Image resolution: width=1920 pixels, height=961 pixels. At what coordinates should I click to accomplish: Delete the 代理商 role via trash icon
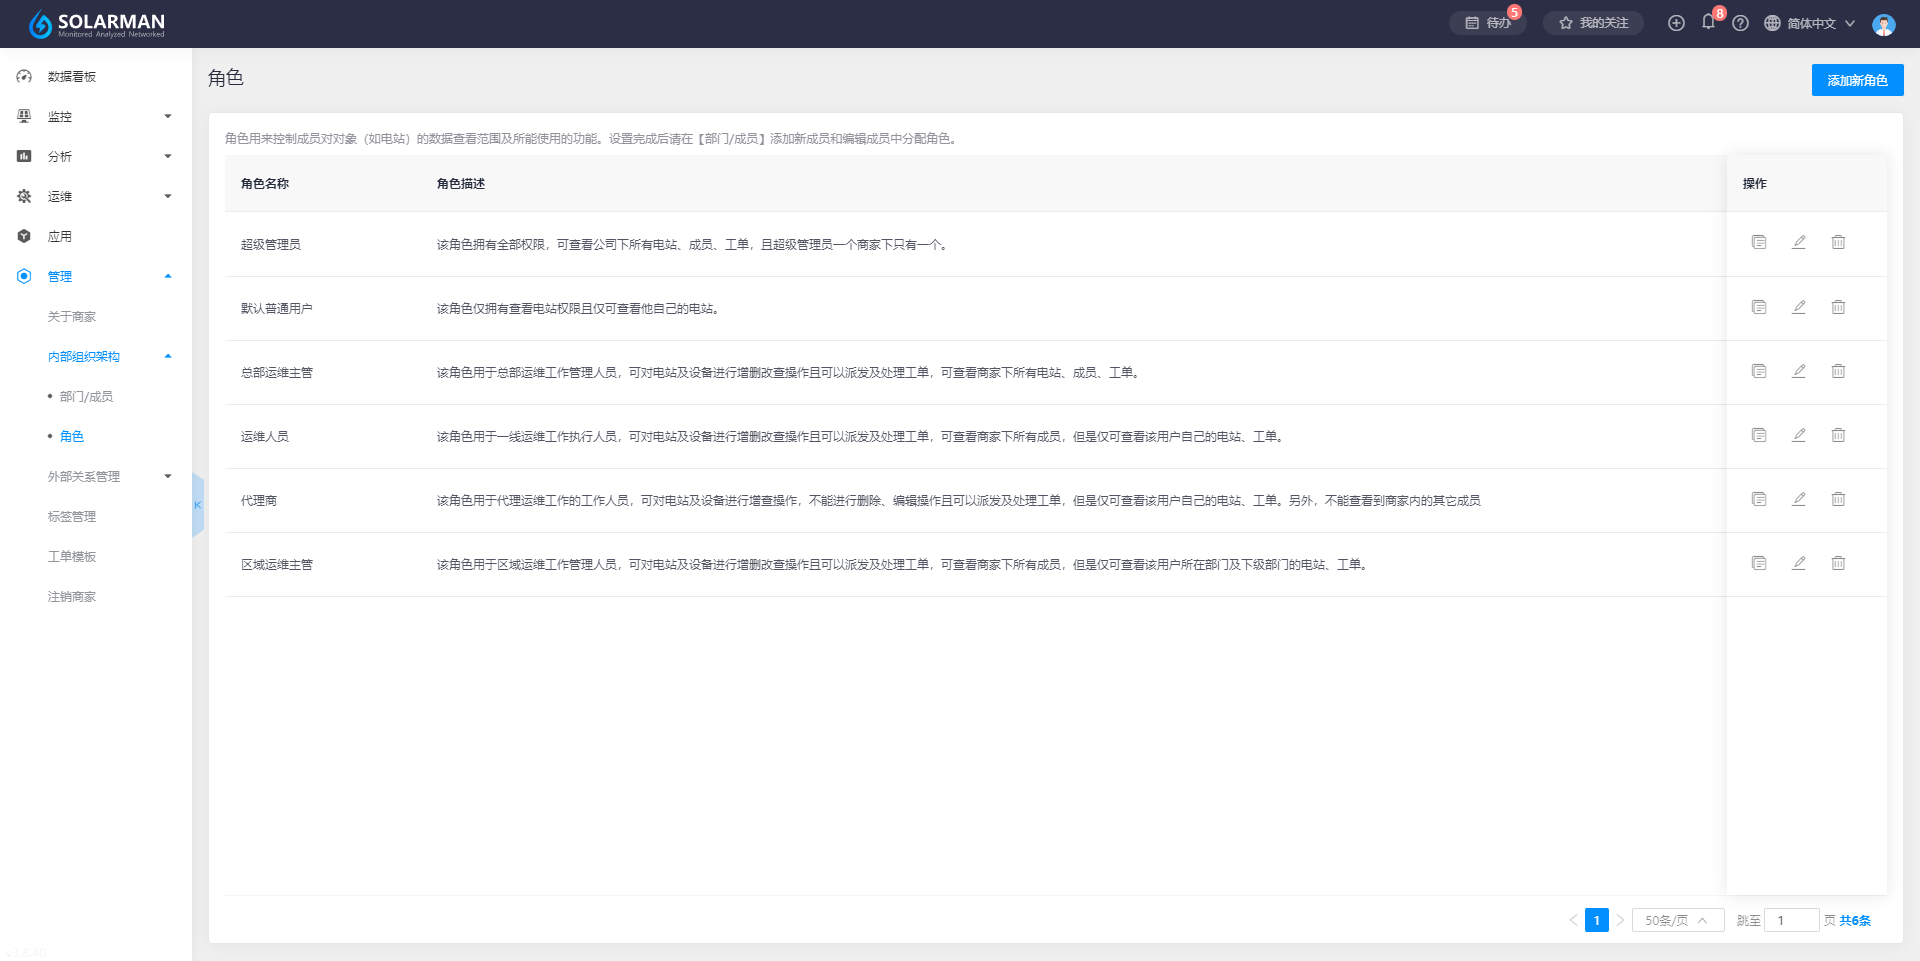pyautogui.click(x=1838, y=499)
